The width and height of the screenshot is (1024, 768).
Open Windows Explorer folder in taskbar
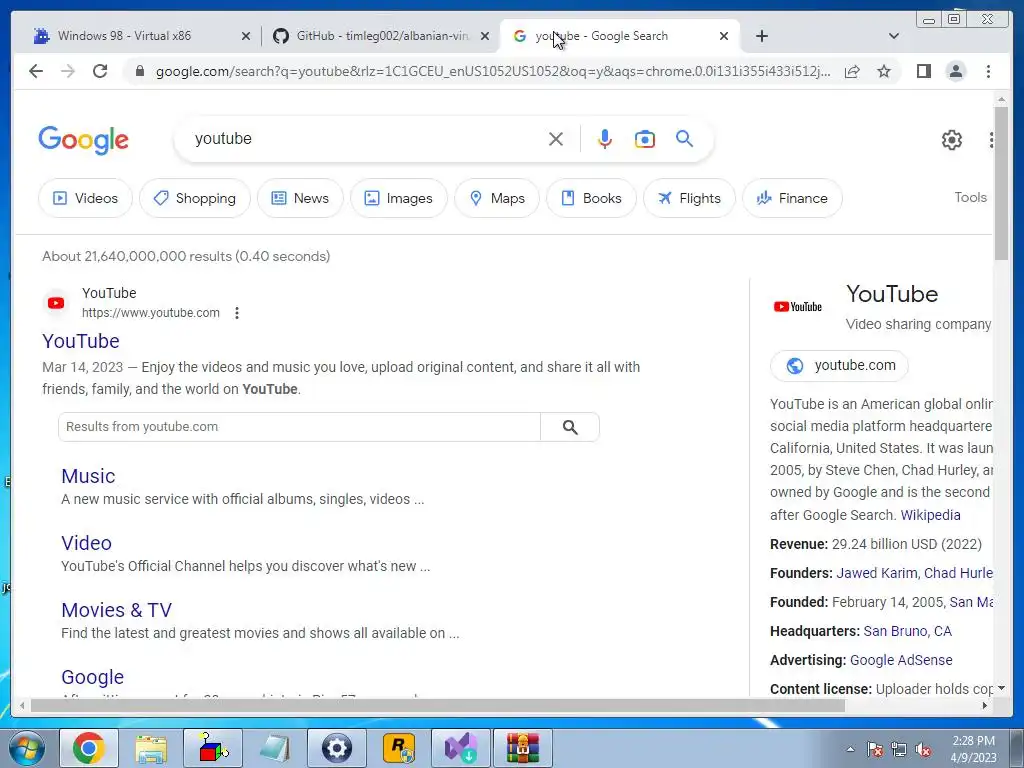tap(151, 748)
